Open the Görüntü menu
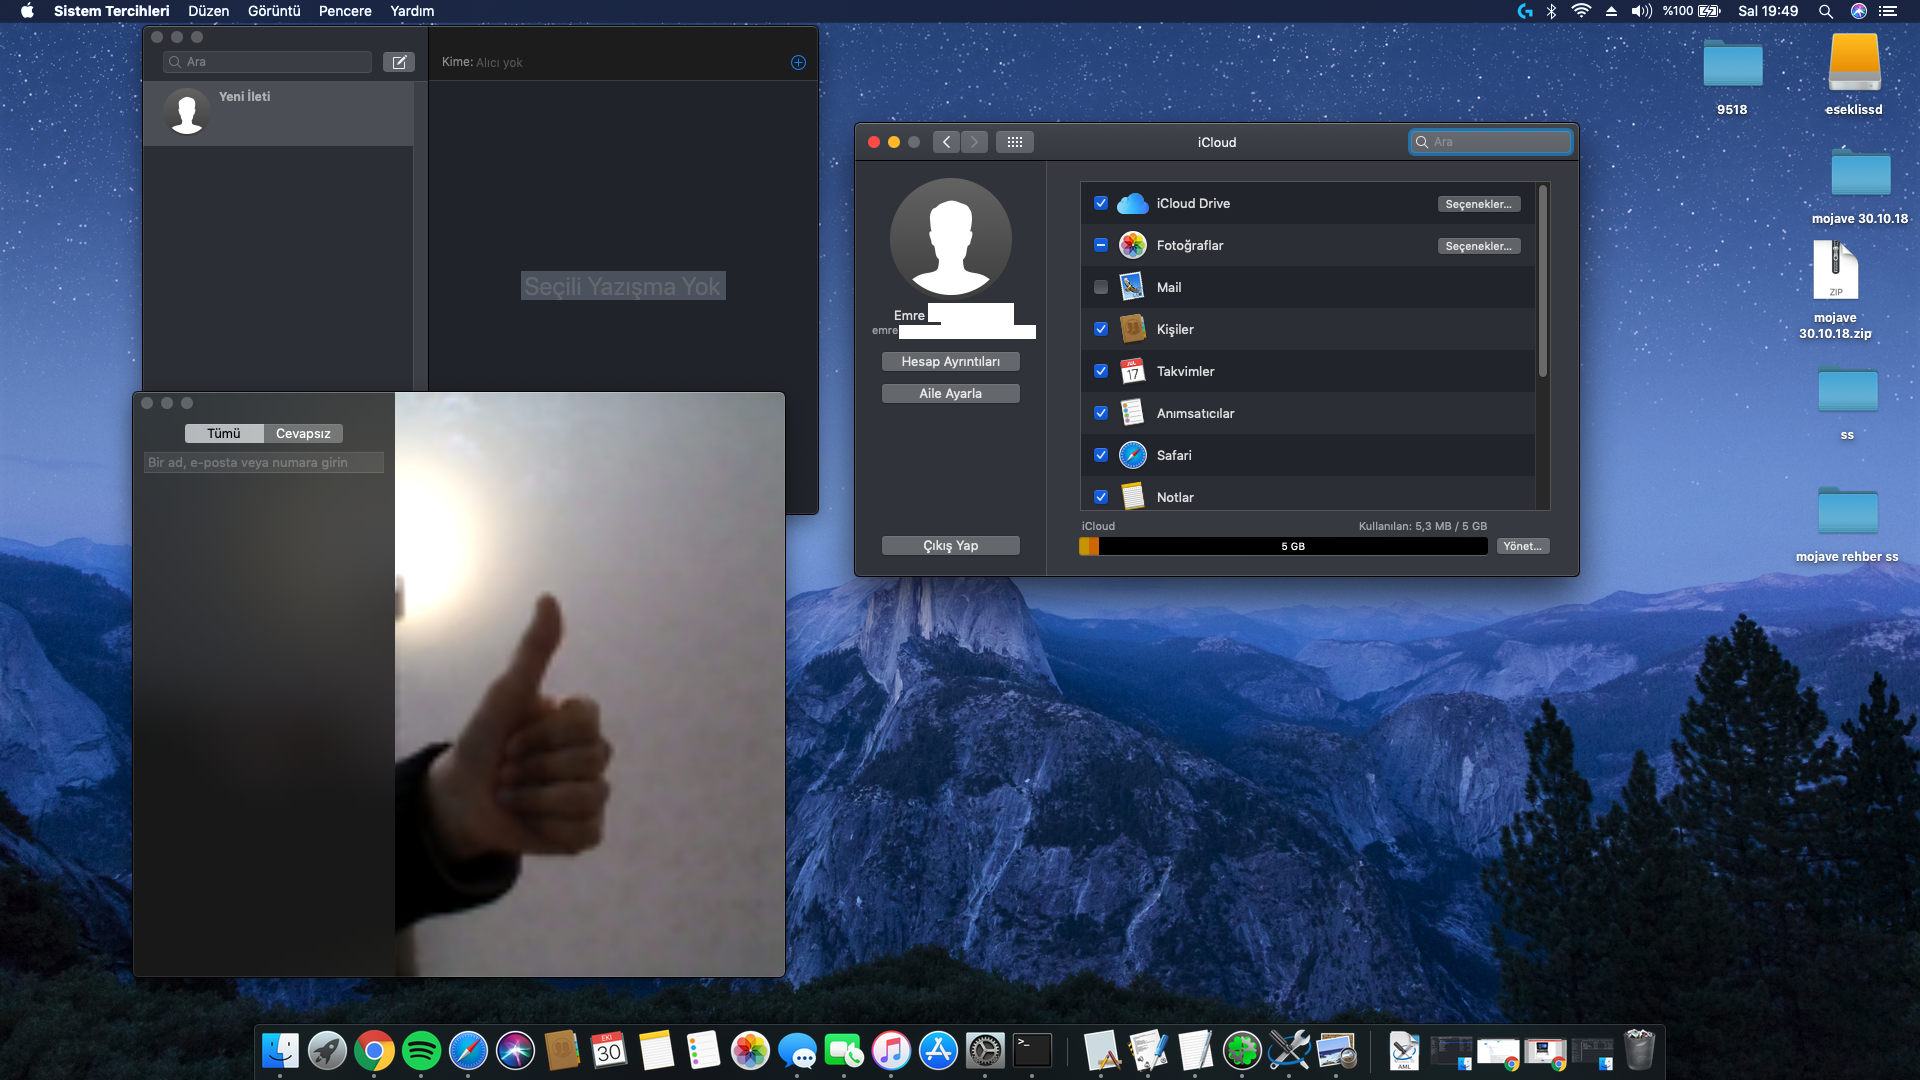The width and height of the screenshot is (1920, 1080). coord(274,11)
